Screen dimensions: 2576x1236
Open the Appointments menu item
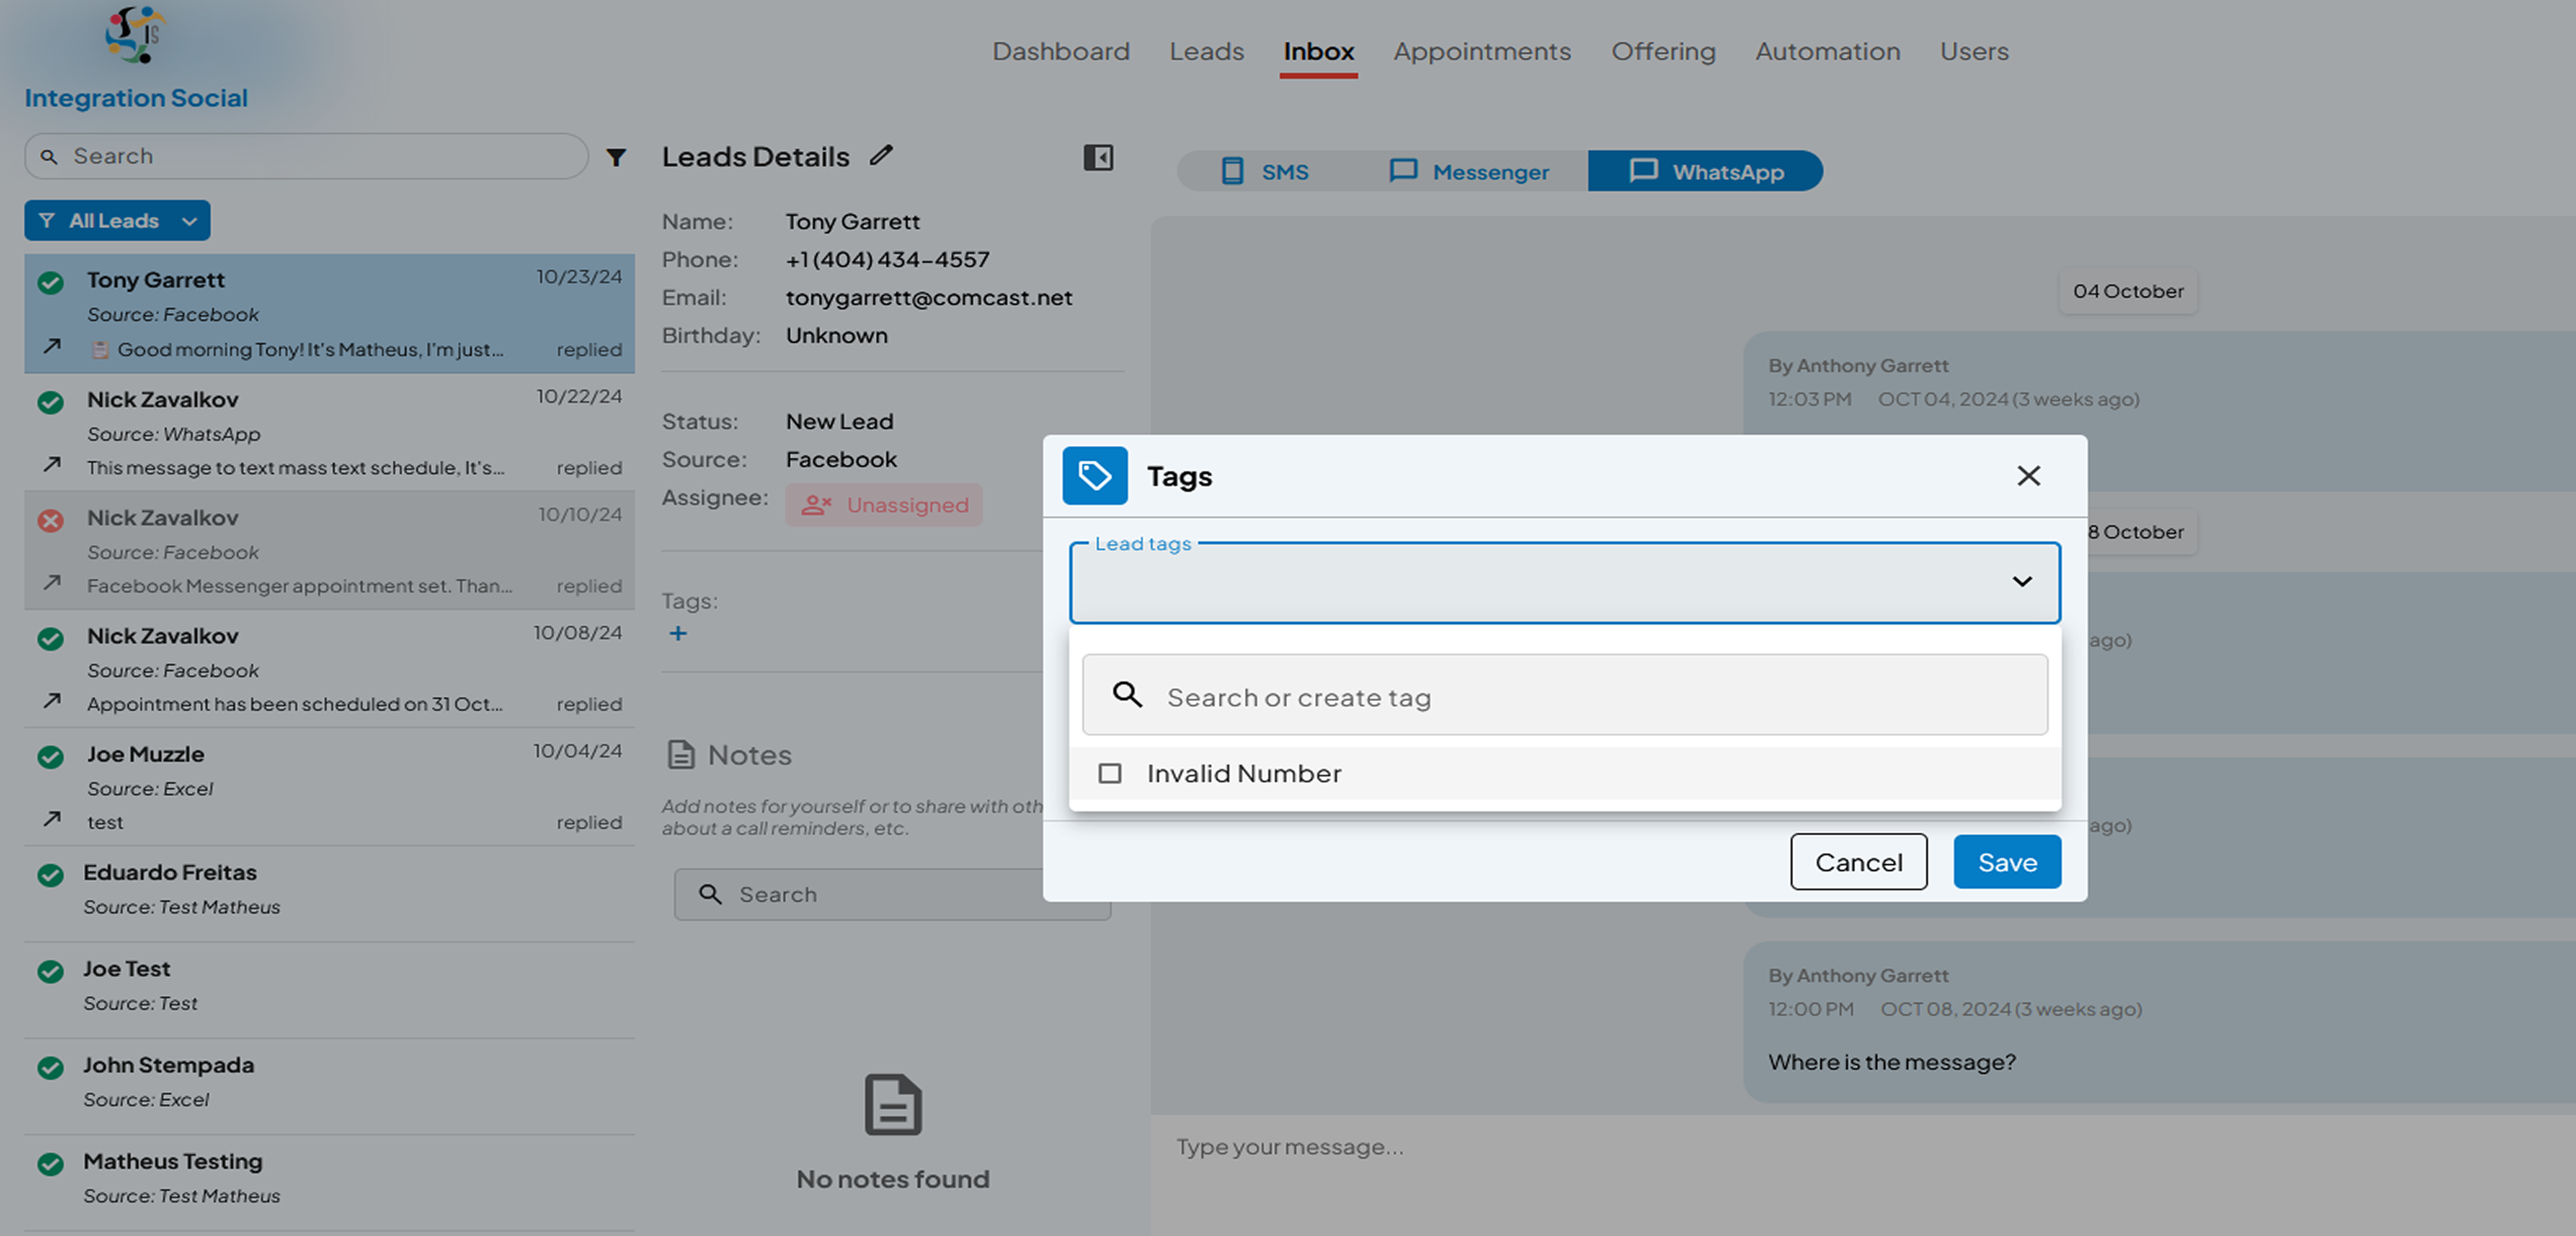click(x=1482, y=51)
